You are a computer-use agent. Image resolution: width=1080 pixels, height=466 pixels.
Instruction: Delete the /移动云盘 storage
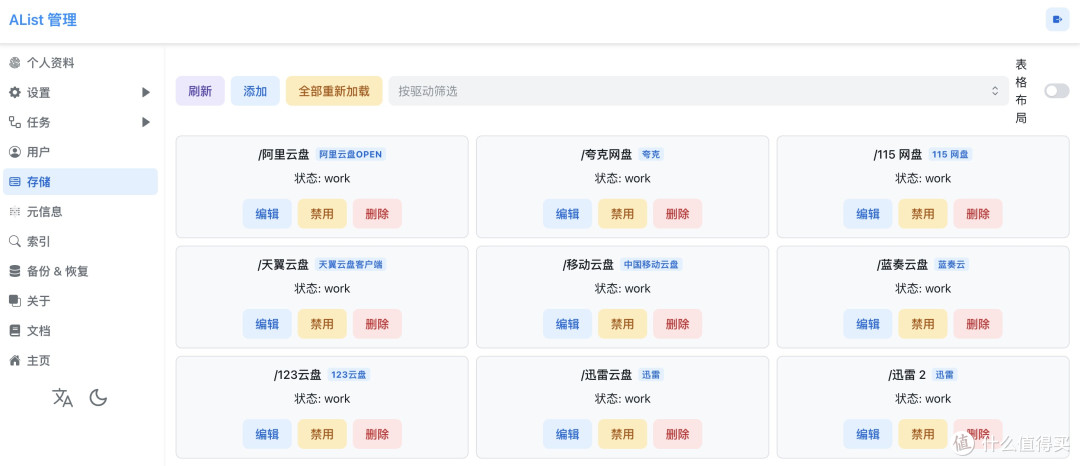[678, 324]
